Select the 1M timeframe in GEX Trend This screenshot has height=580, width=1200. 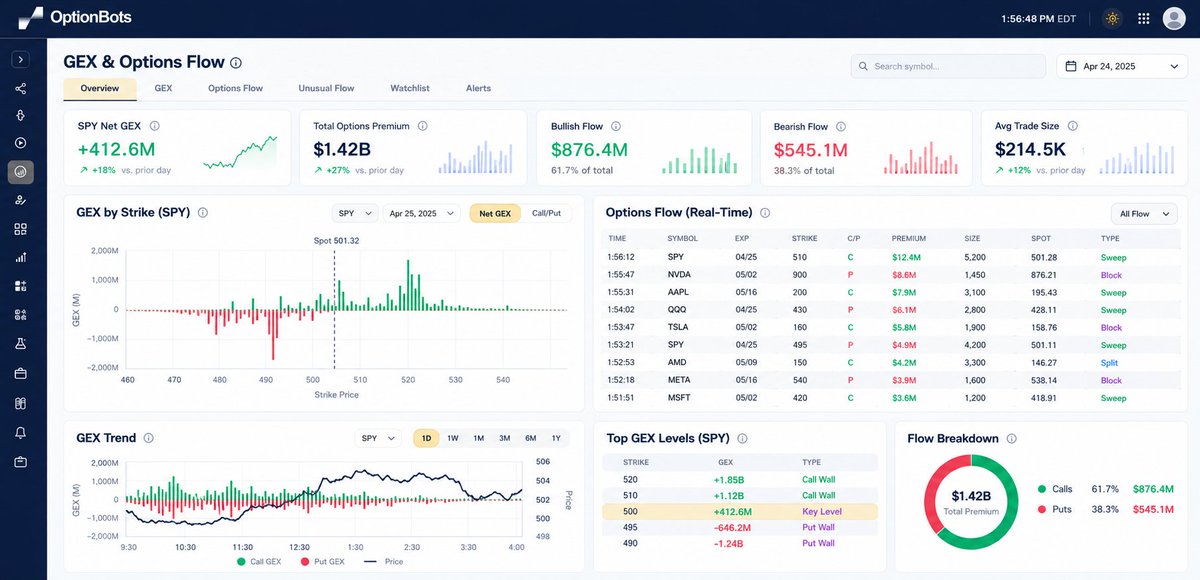(x=479, y=438)
